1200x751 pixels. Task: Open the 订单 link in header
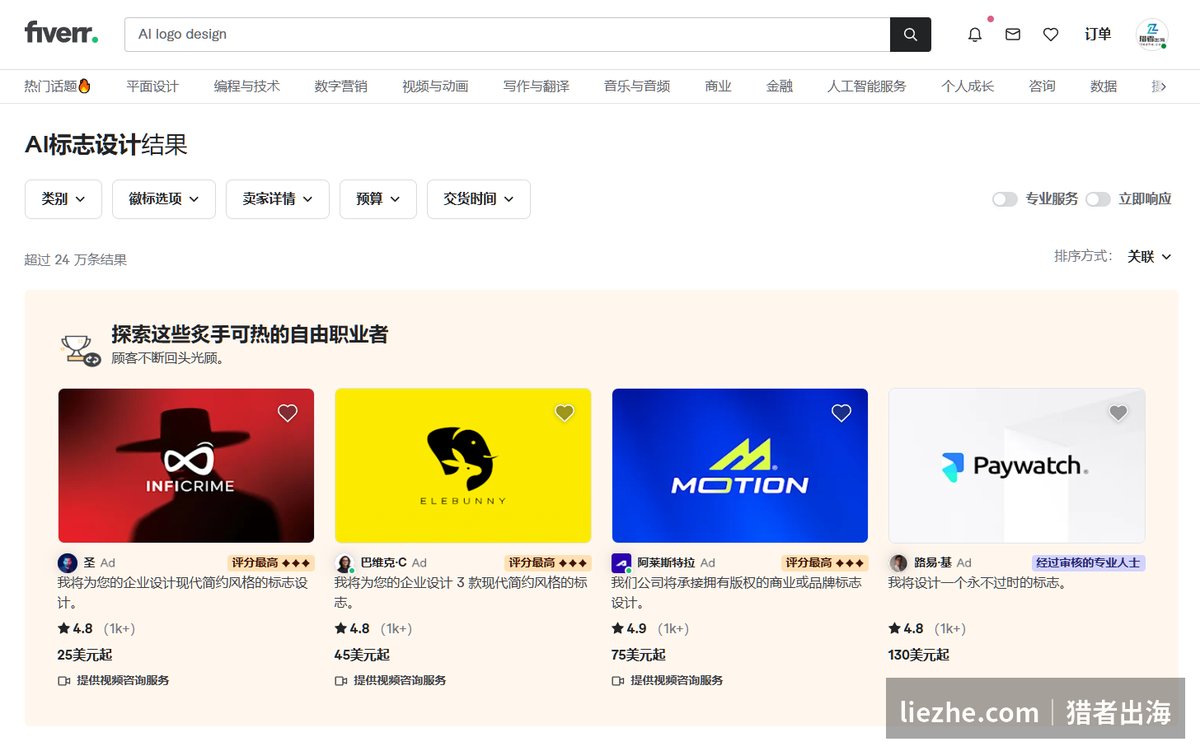(1098, 34)
